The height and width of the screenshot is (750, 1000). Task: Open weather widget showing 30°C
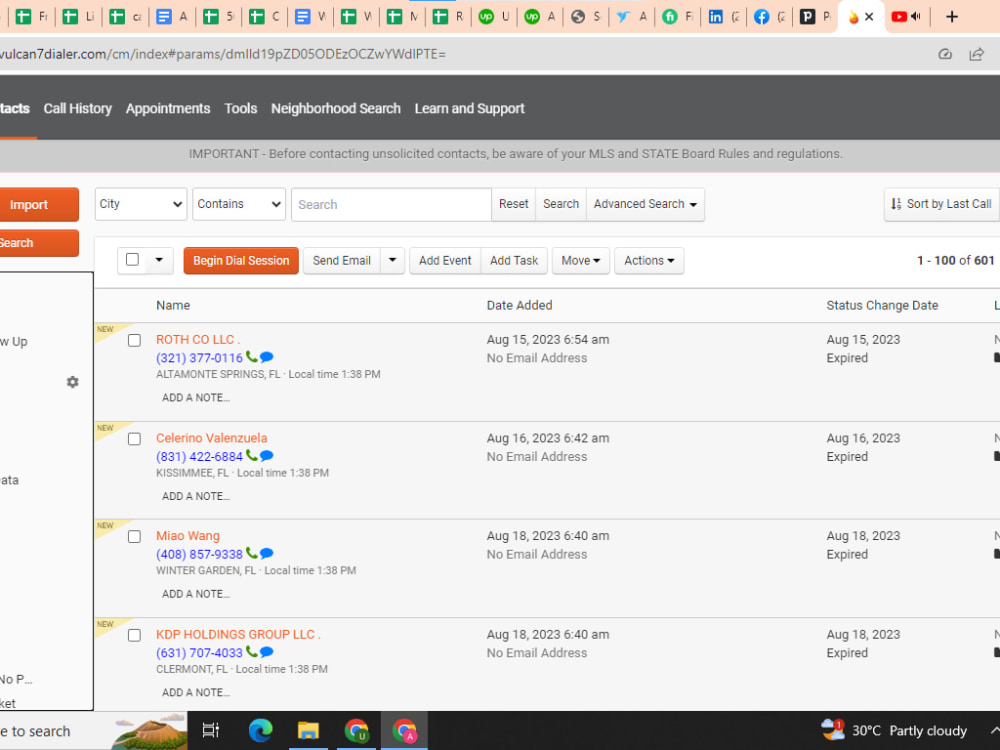pos(893,730)
